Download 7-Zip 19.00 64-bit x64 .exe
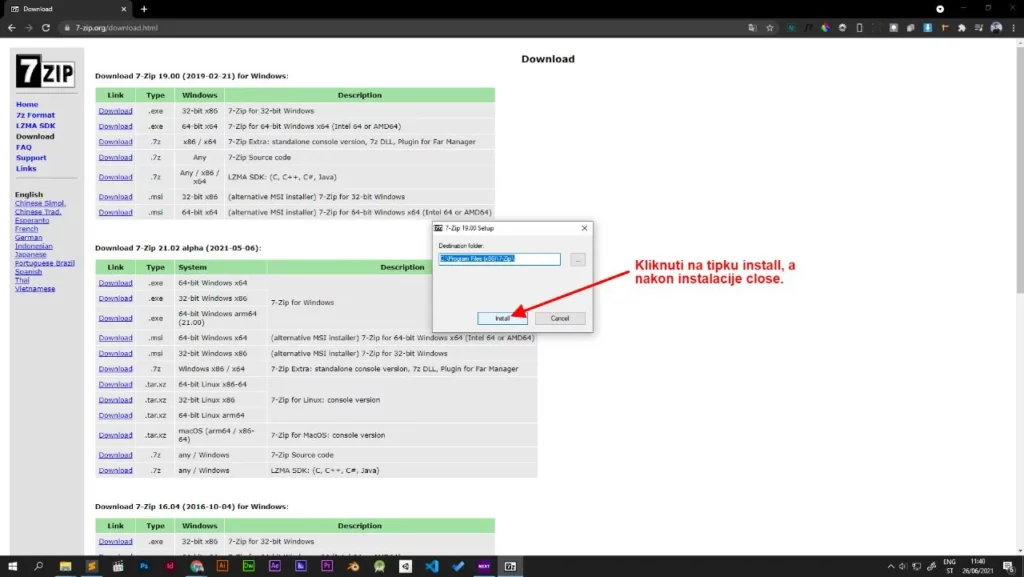 click(115, 127)
